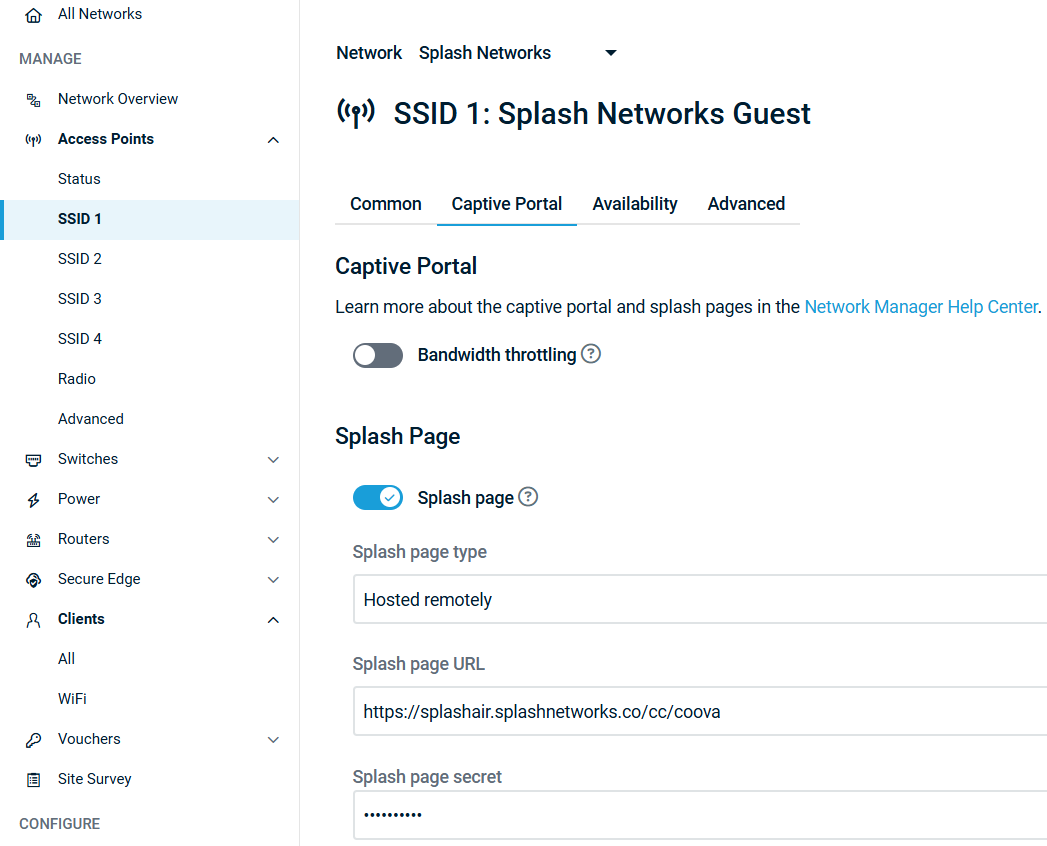Screen dimensions: 1047x846
Task: Open the Network Manager Help Center link
Action: coord(921,306)
